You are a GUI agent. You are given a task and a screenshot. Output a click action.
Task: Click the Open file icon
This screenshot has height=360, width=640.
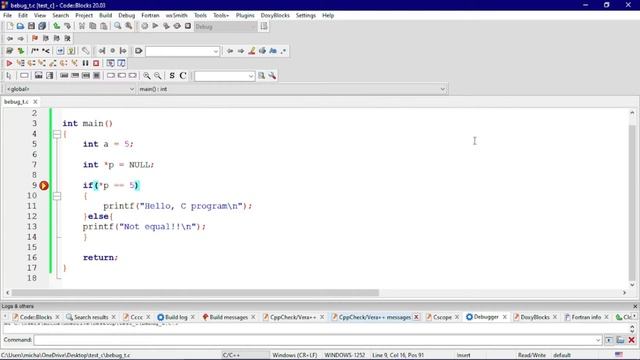click(20, 26)
